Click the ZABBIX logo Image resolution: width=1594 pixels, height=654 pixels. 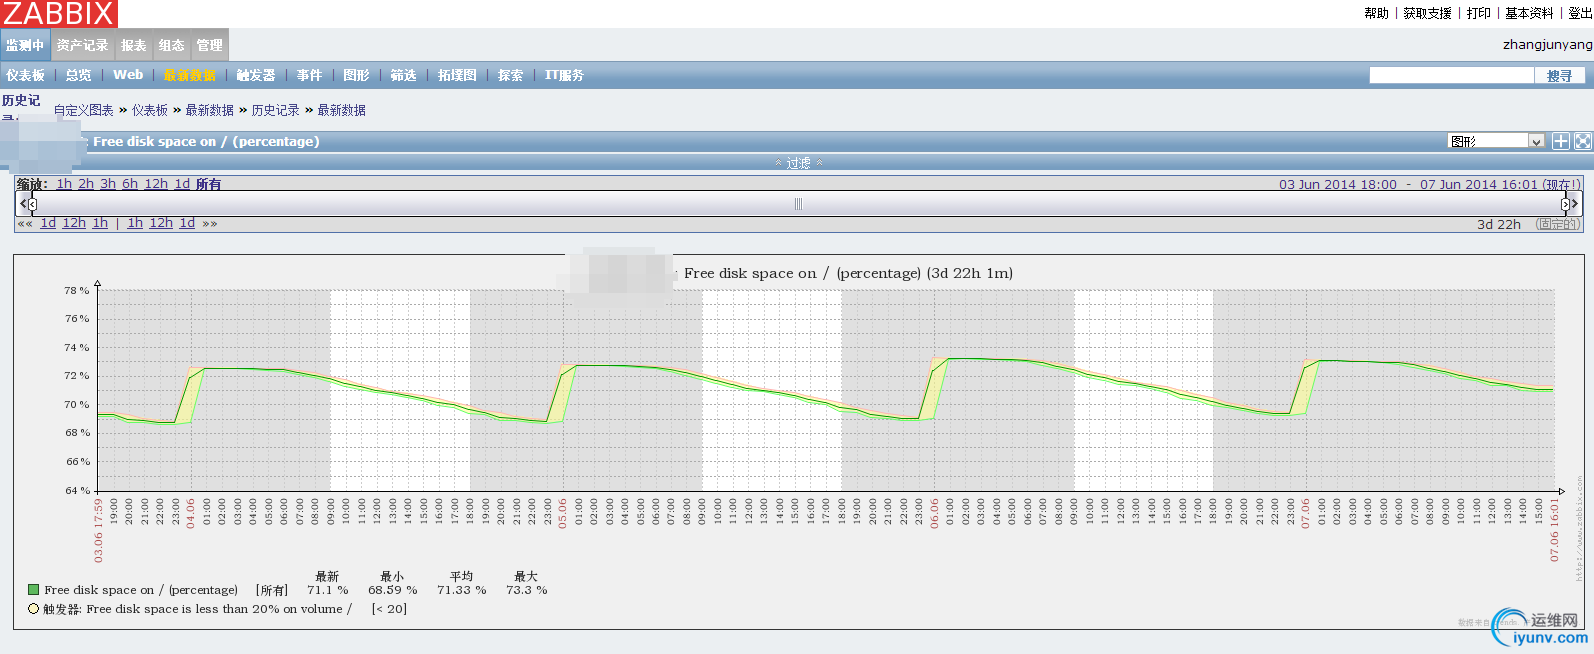click(59, 14)
